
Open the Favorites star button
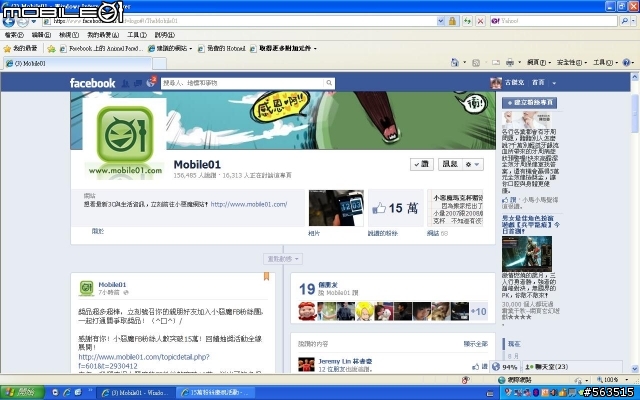[x=20, y=49]
